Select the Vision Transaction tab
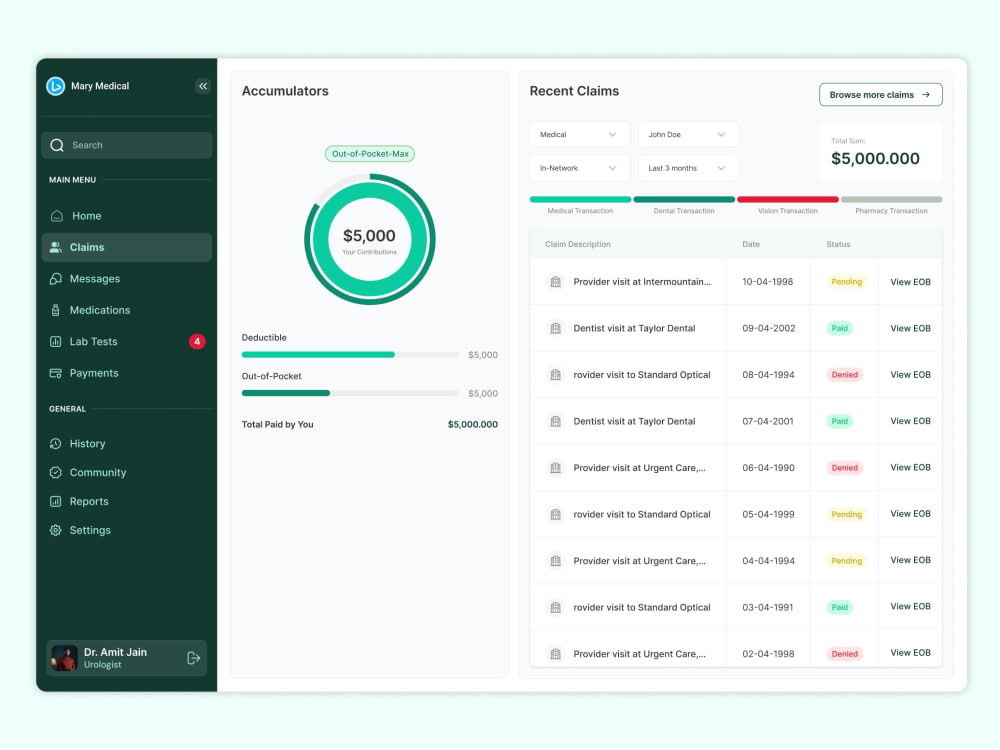The height and width of the screenshot is (750, 1000). 788,205
